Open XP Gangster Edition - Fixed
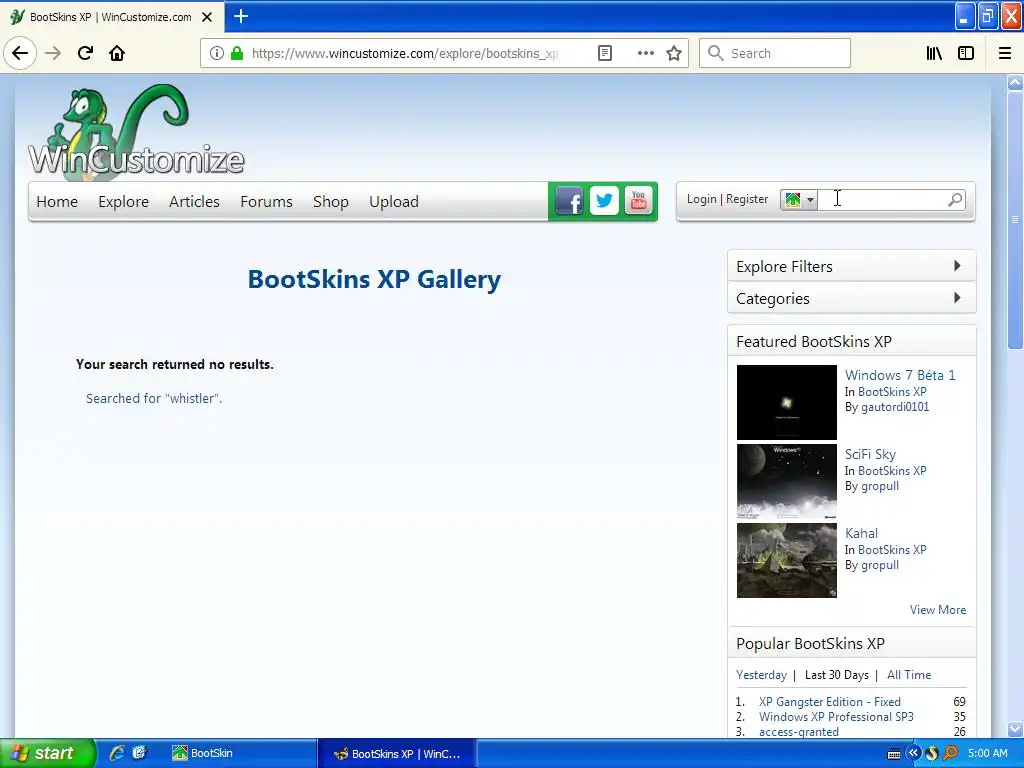Viewport: 1024px width, 768px height. 829,702
